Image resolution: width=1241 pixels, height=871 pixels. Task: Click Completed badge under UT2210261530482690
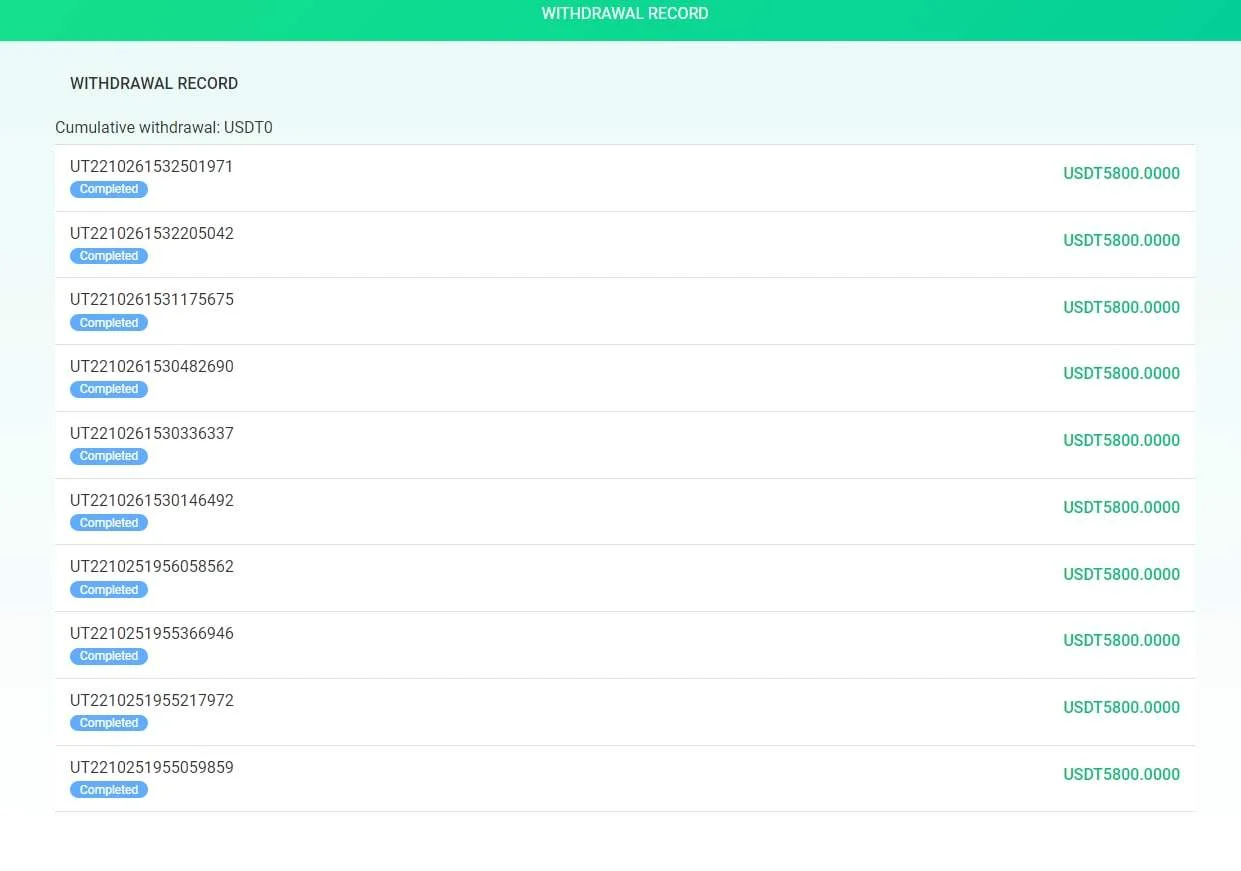tap(109, 389)
